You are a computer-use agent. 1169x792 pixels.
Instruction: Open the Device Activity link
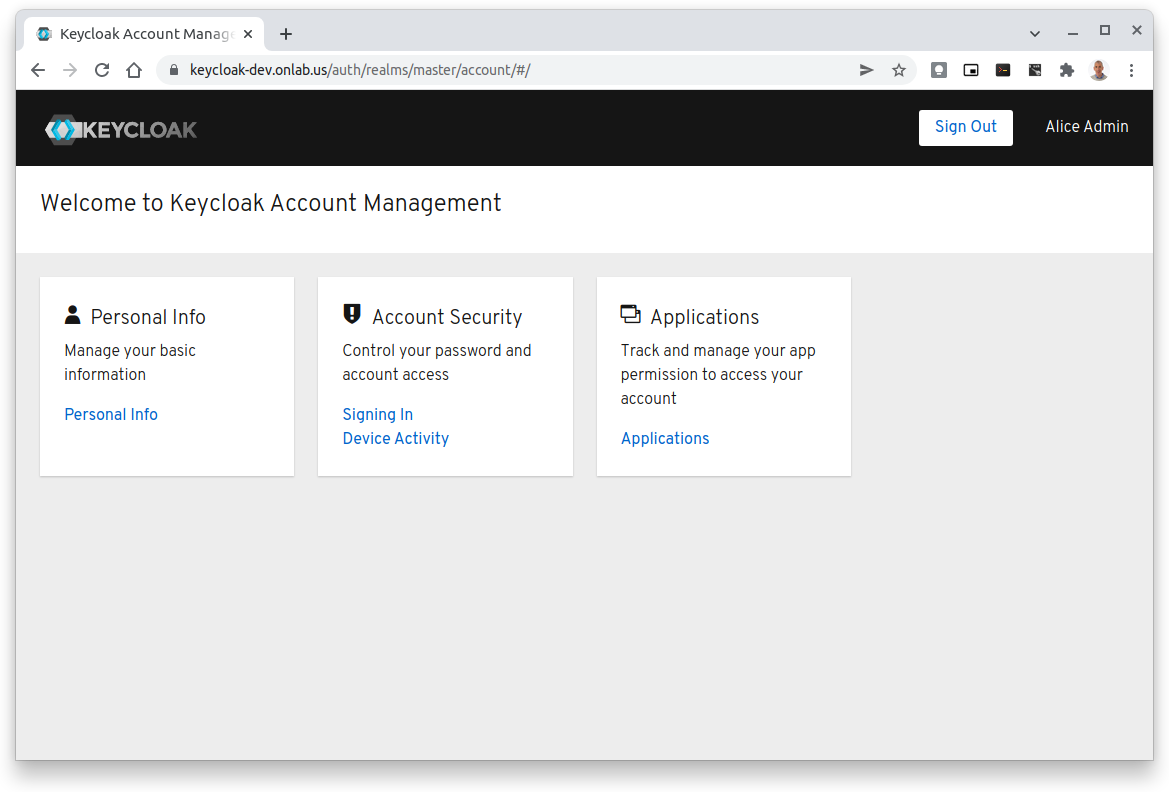[395, 439]
